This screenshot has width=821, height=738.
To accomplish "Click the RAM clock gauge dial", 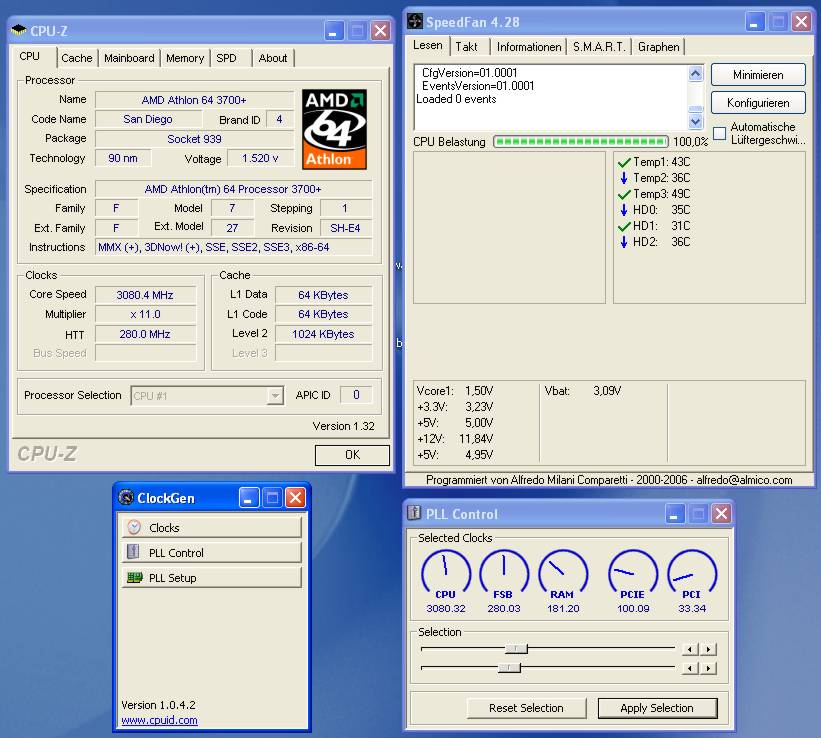I will [563, 571].
